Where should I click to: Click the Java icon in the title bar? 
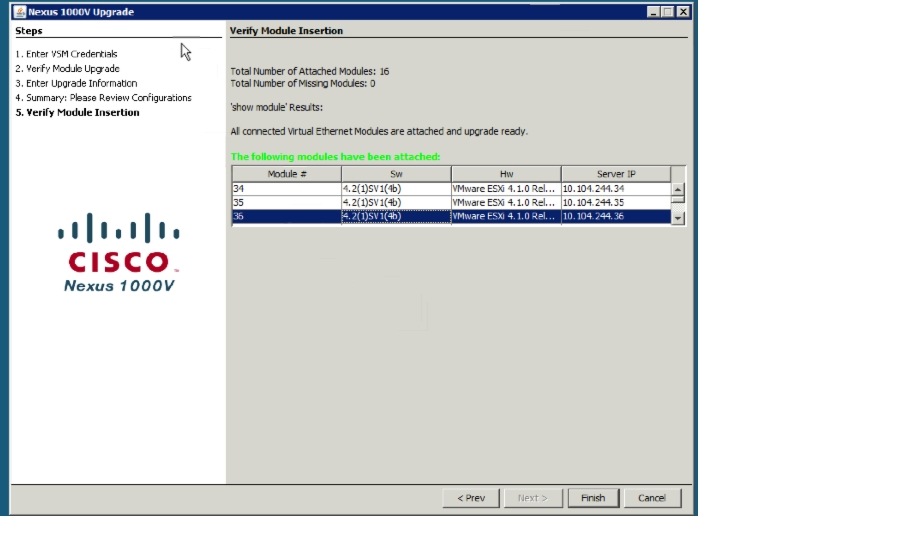(x=20, y=11)
